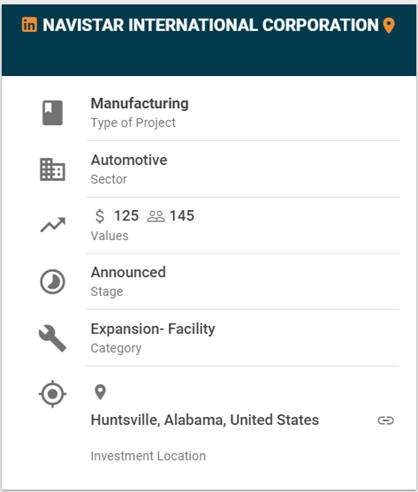Click the 145 jobs value
This screenshot has width=418, height=492.
click(x=182, y=216)
